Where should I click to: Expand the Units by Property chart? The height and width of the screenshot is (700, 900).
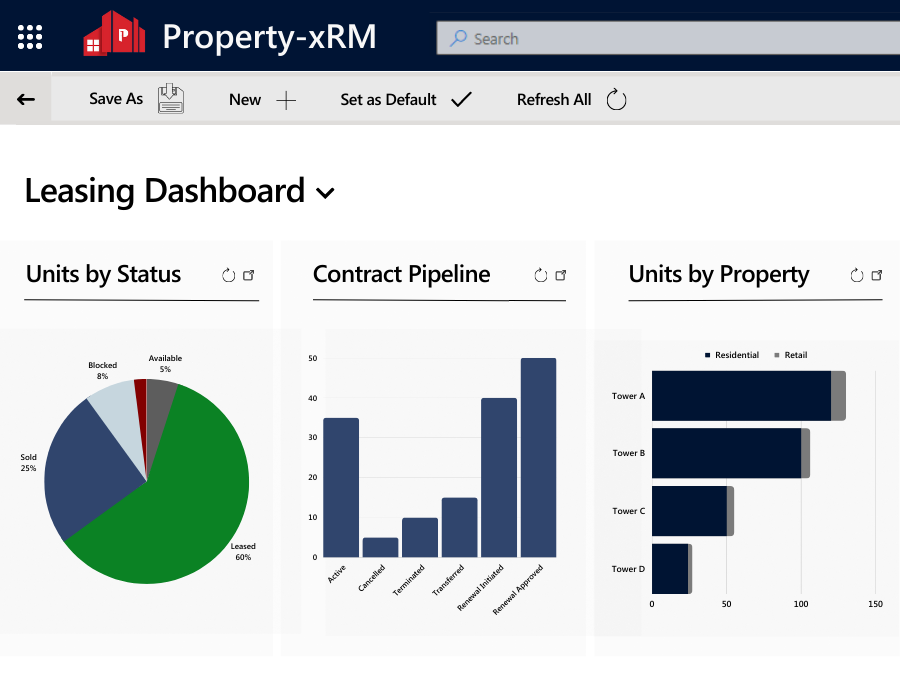pos(877,275)
